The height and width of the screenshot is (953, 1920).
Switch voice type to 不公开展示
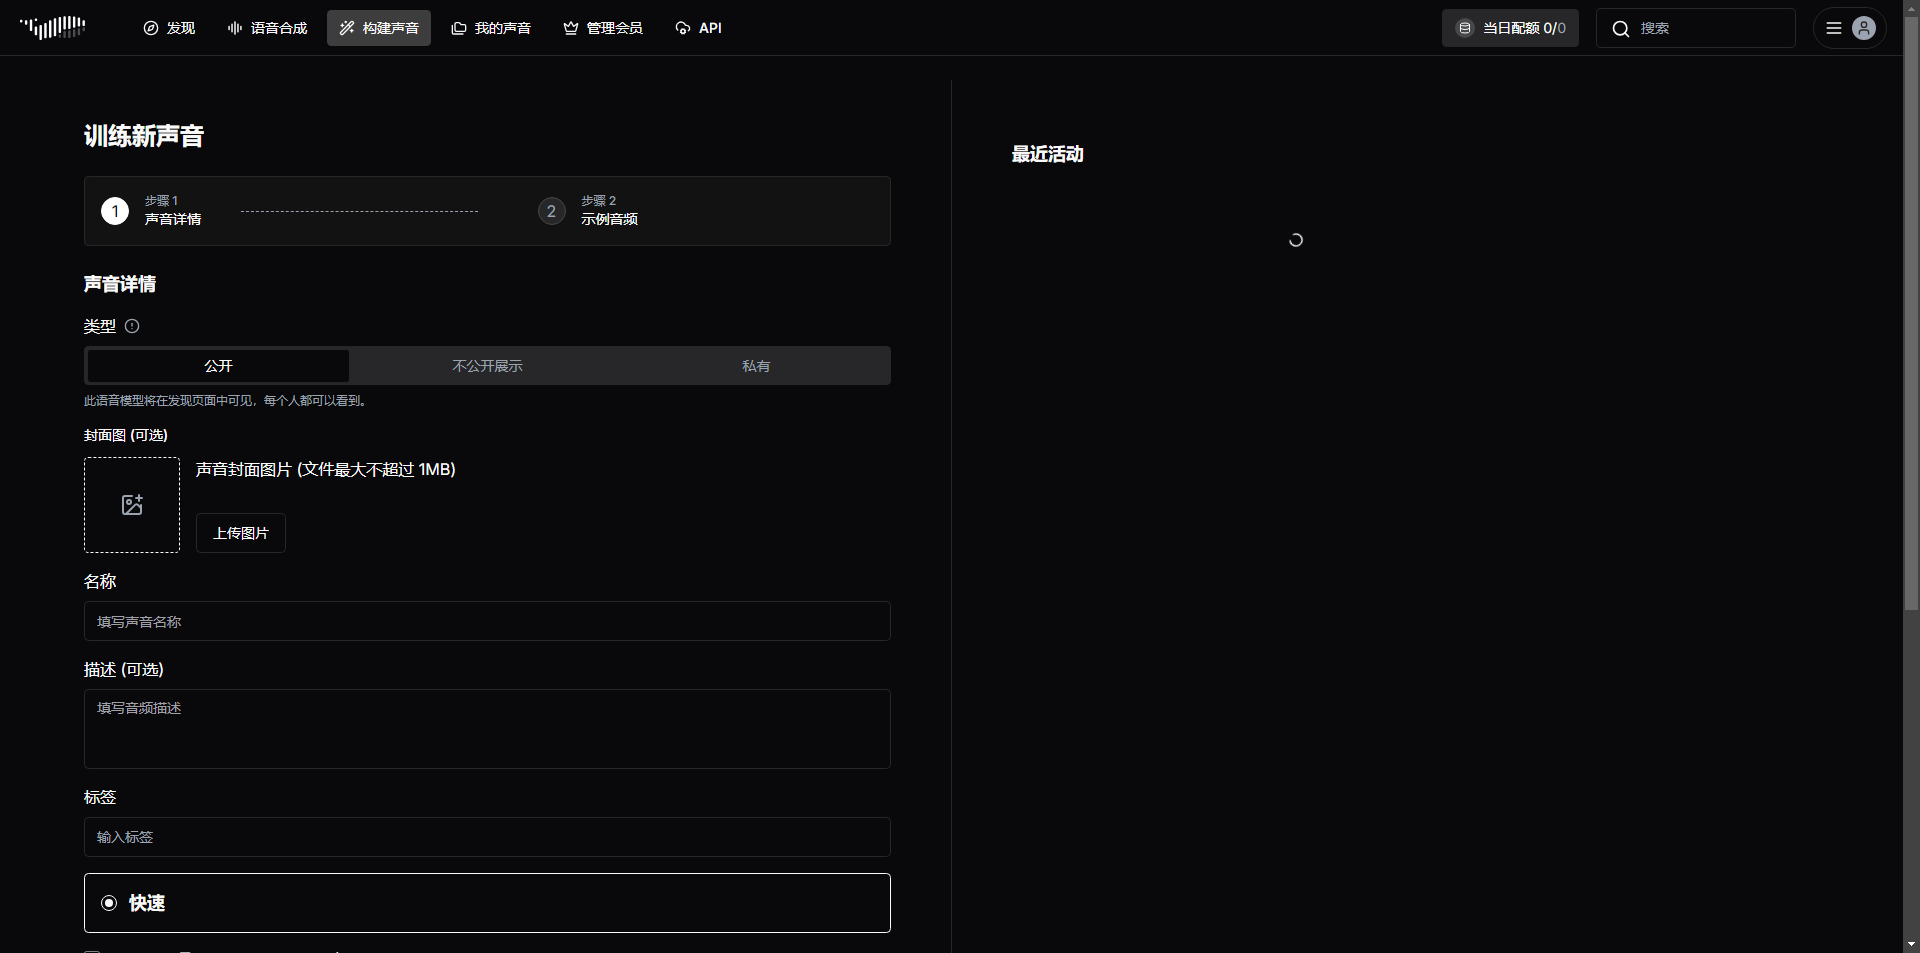(487, 366)
